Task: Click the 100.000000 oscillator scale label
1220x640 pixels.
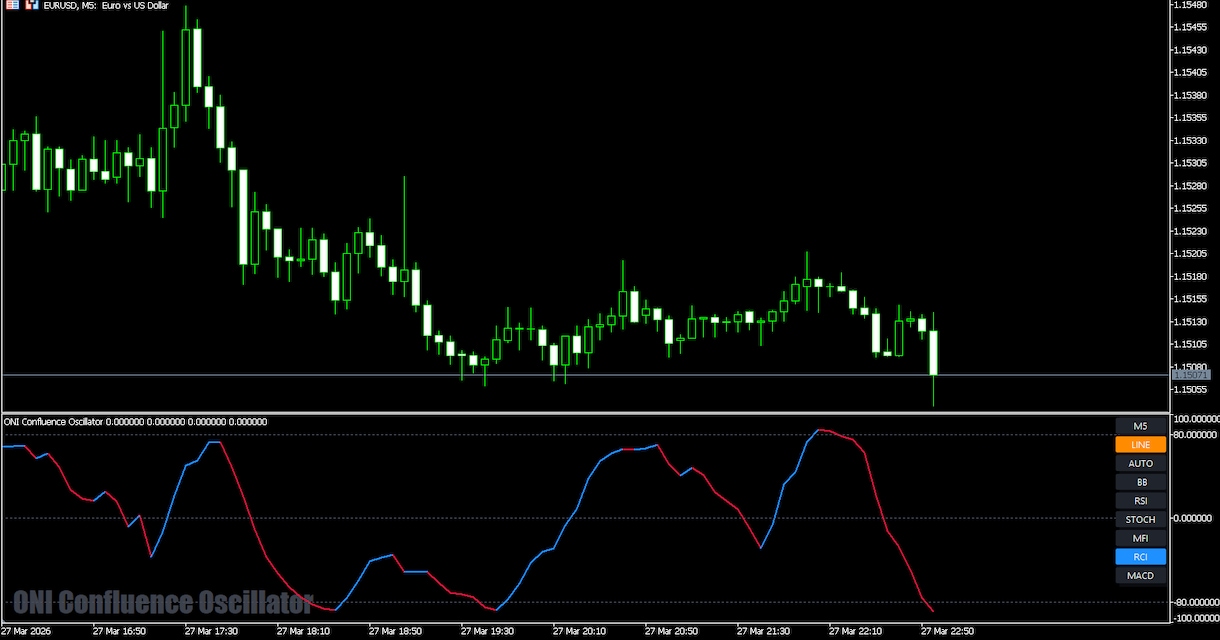Action: pyautogui.click(x=1195, y=420)
